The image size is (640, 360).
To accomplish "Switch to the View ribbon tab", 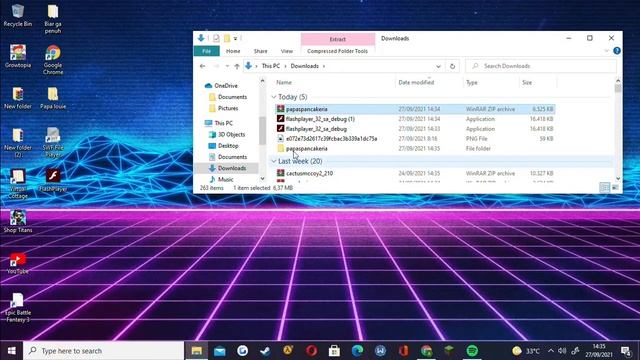I will tap(287, 51).
